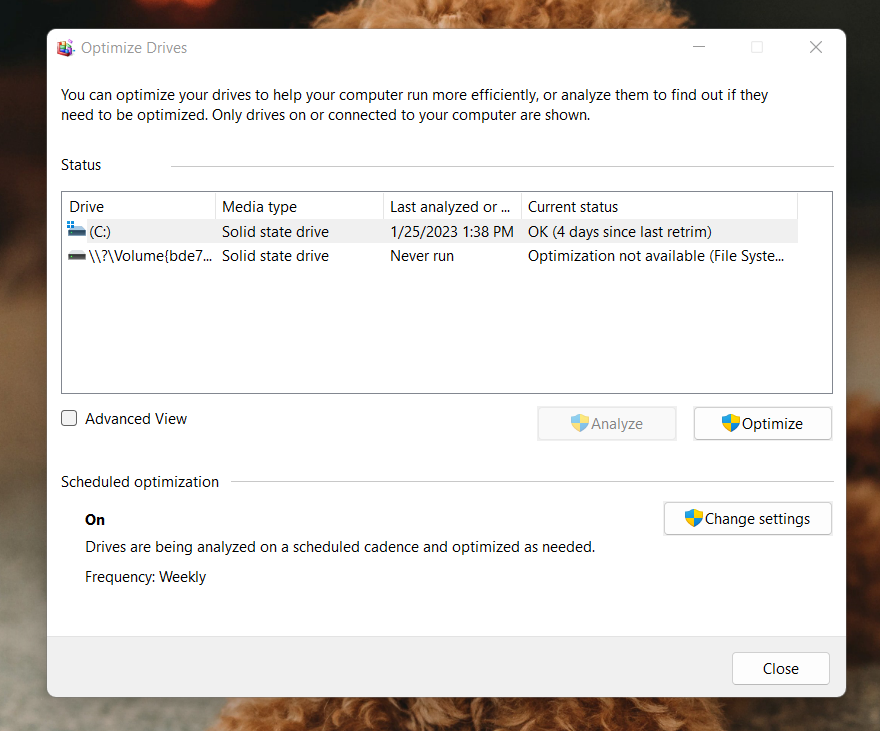This screenshot has width=880, height=731.
Task: Click 'Solid state drive' in the Volume row
Action: click(276, 256)
